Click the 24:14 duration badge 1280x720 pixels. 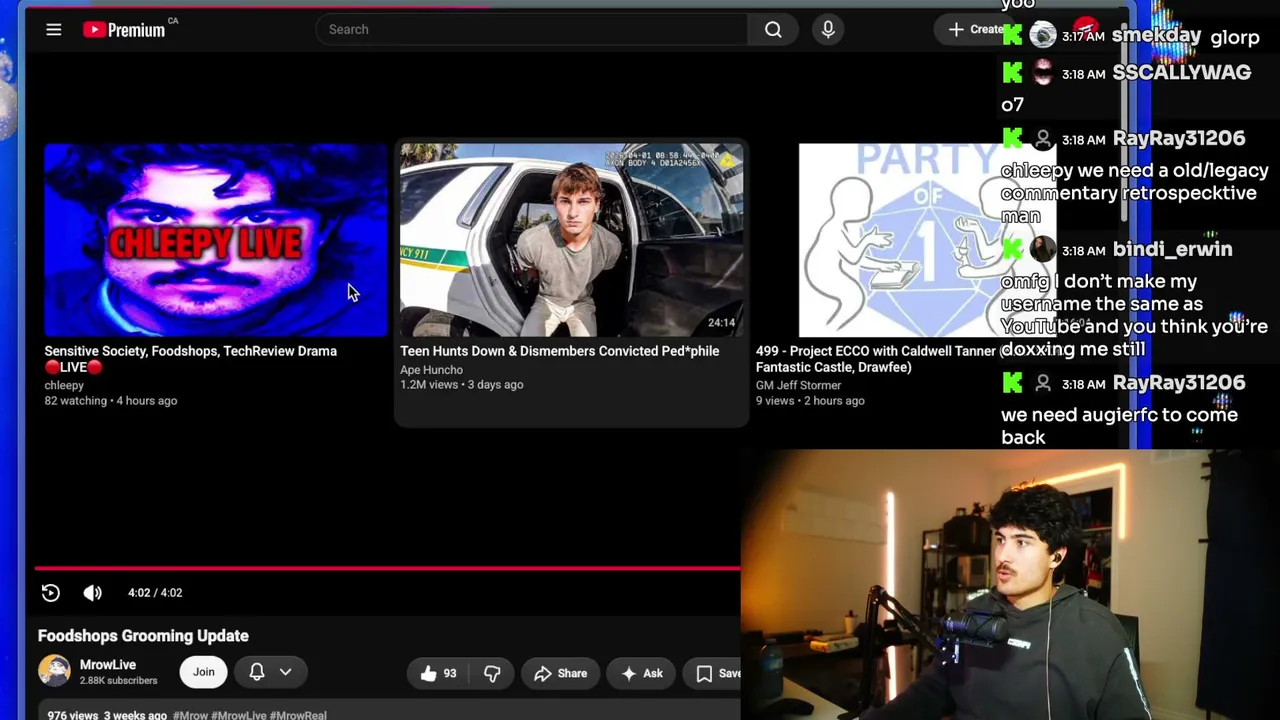(x=721, y=323)
